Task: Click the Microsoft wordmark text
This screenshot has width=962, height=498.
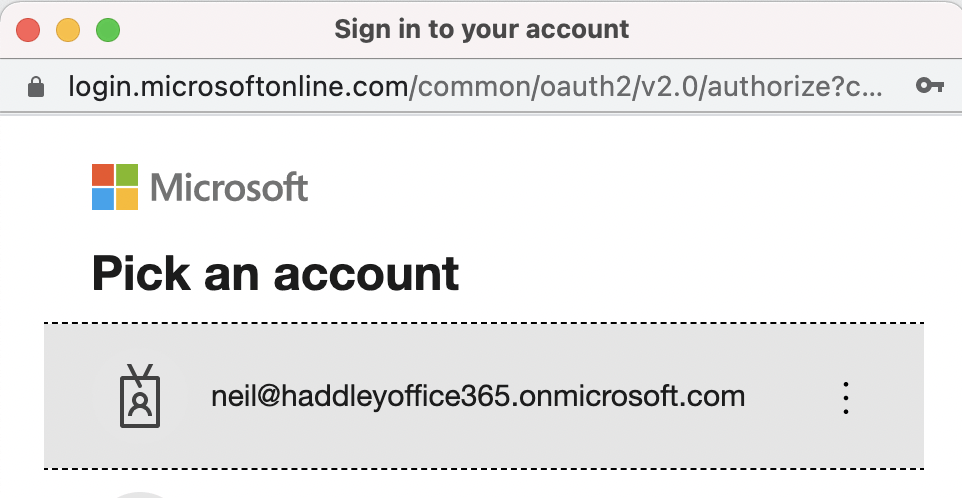Action: [x=229, y=187]
